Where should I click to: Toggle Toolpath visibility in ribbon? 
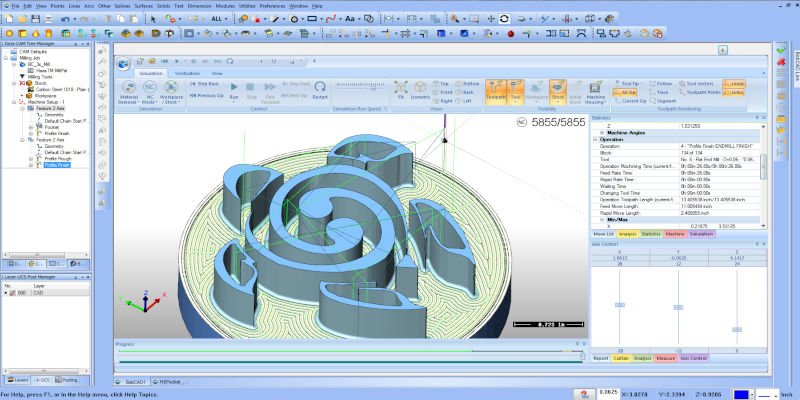[x=495, y=92]
